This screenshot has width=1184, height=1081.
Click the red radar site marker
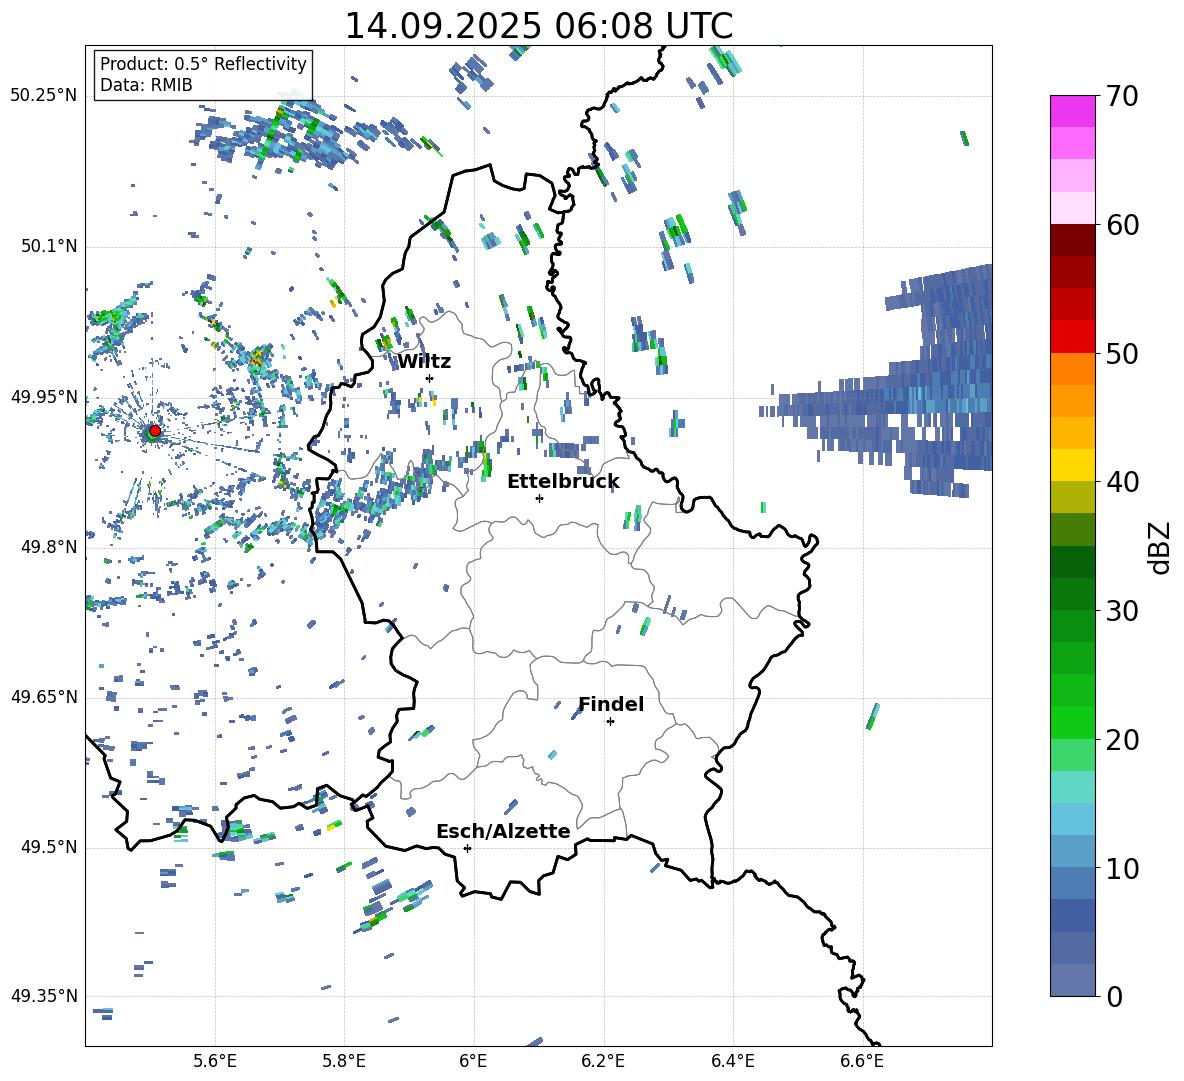(155, 430)
